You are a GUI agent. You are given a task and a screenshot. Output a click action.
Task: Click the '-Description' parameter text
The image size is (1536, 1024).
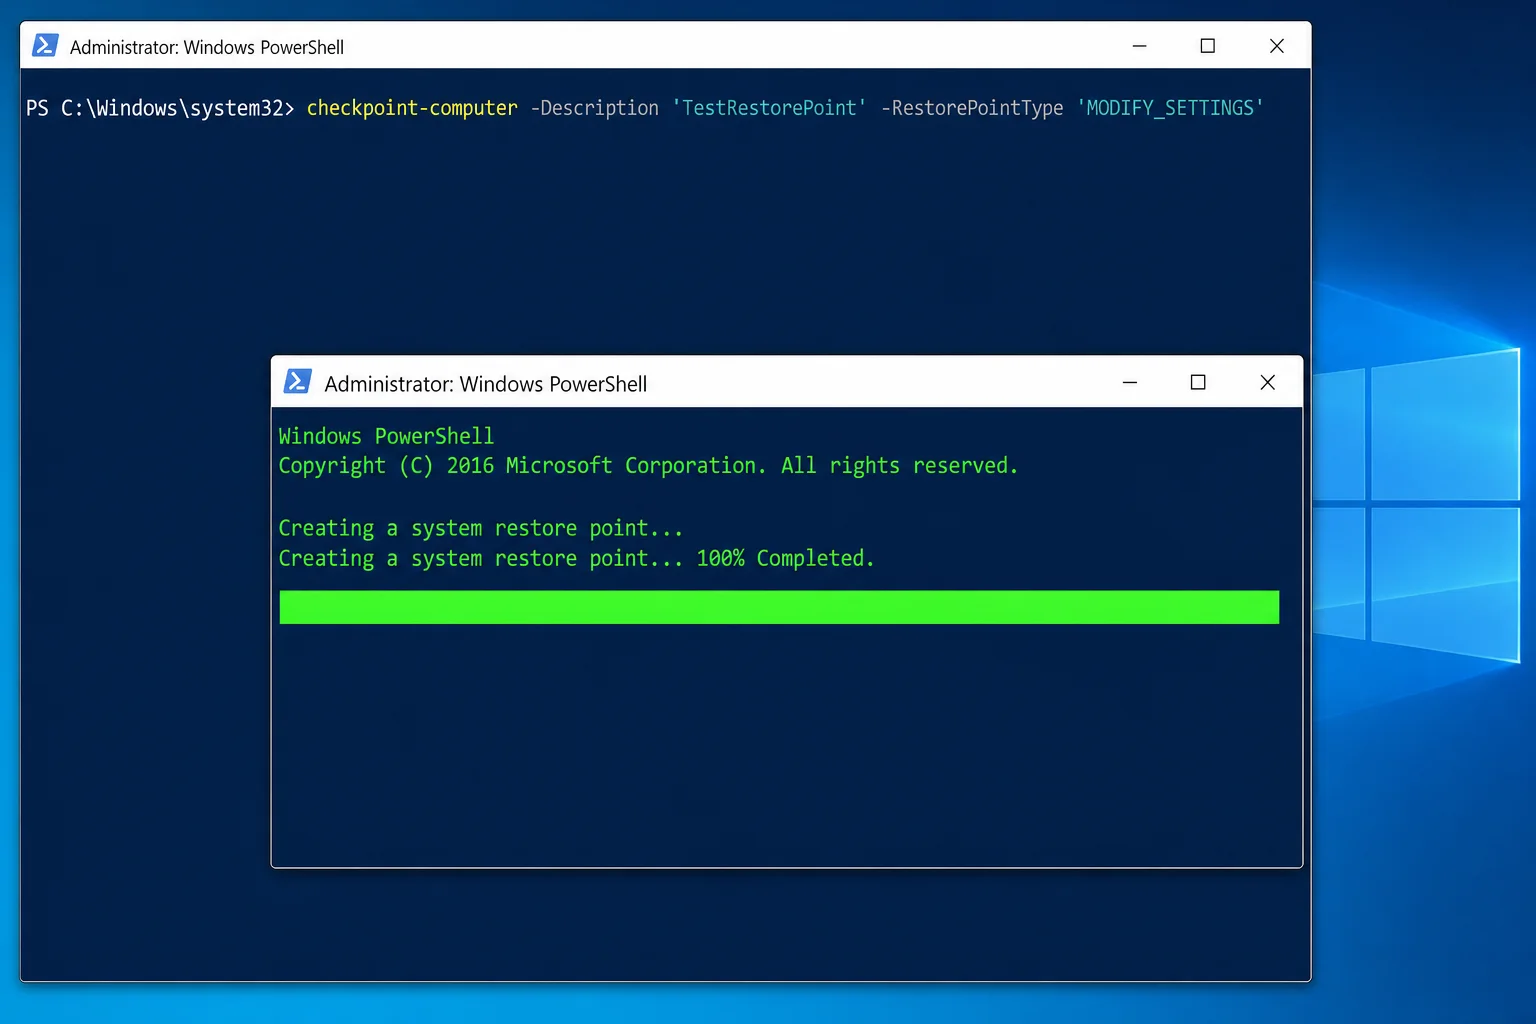point(594,108)
